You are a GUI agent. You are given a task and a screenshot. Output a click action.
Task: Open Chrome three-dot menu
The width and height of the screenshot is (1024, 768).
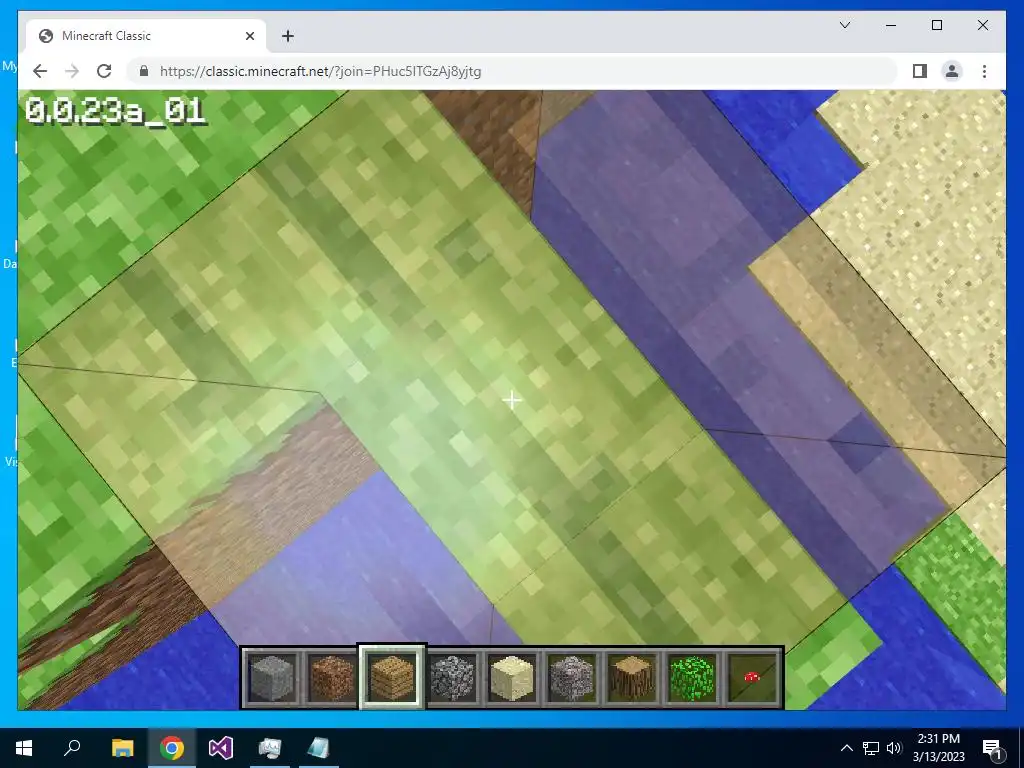[x=984, y=71]
